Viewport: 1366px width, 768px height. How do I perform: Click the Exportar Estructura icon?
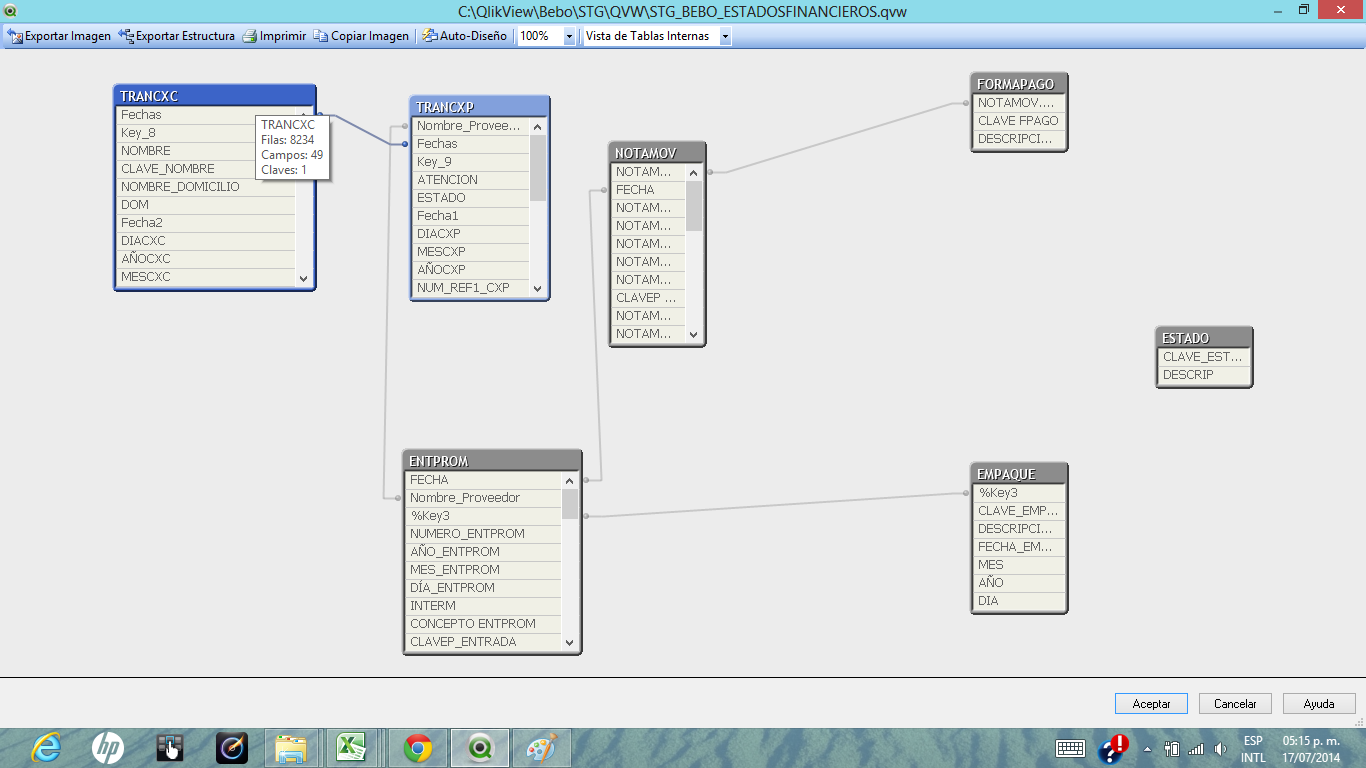coord(126,36)
